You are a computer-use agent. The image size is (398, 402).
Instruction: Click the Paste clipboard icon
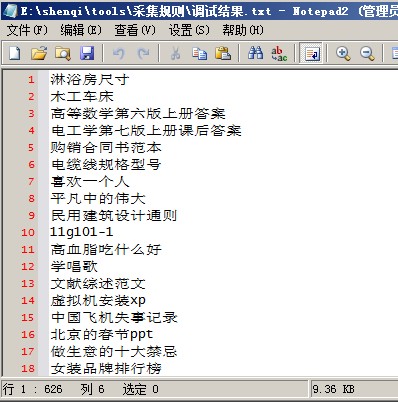pyautogui.click(x=223, y=53)
